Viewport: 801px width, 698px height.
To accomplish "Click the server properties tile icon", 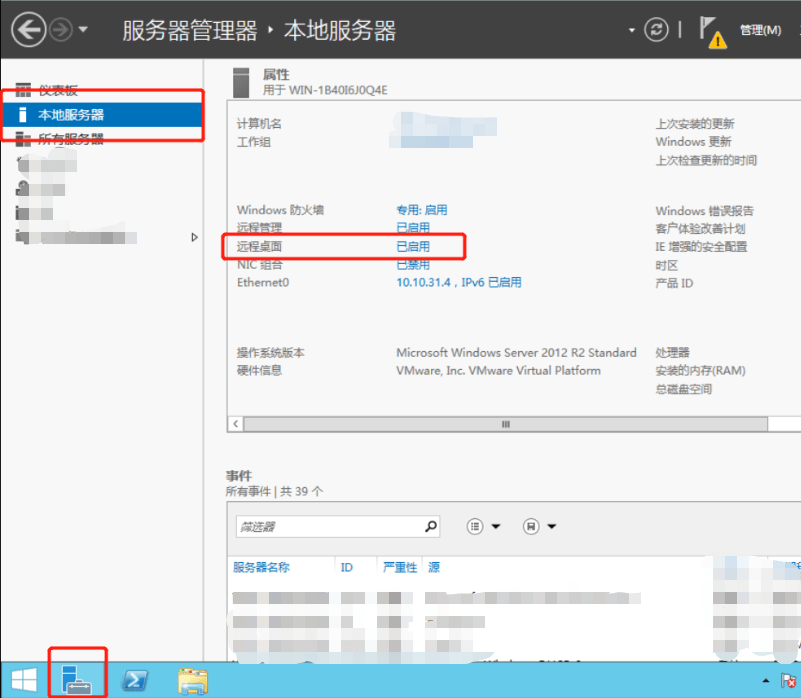I will point(241,82).
